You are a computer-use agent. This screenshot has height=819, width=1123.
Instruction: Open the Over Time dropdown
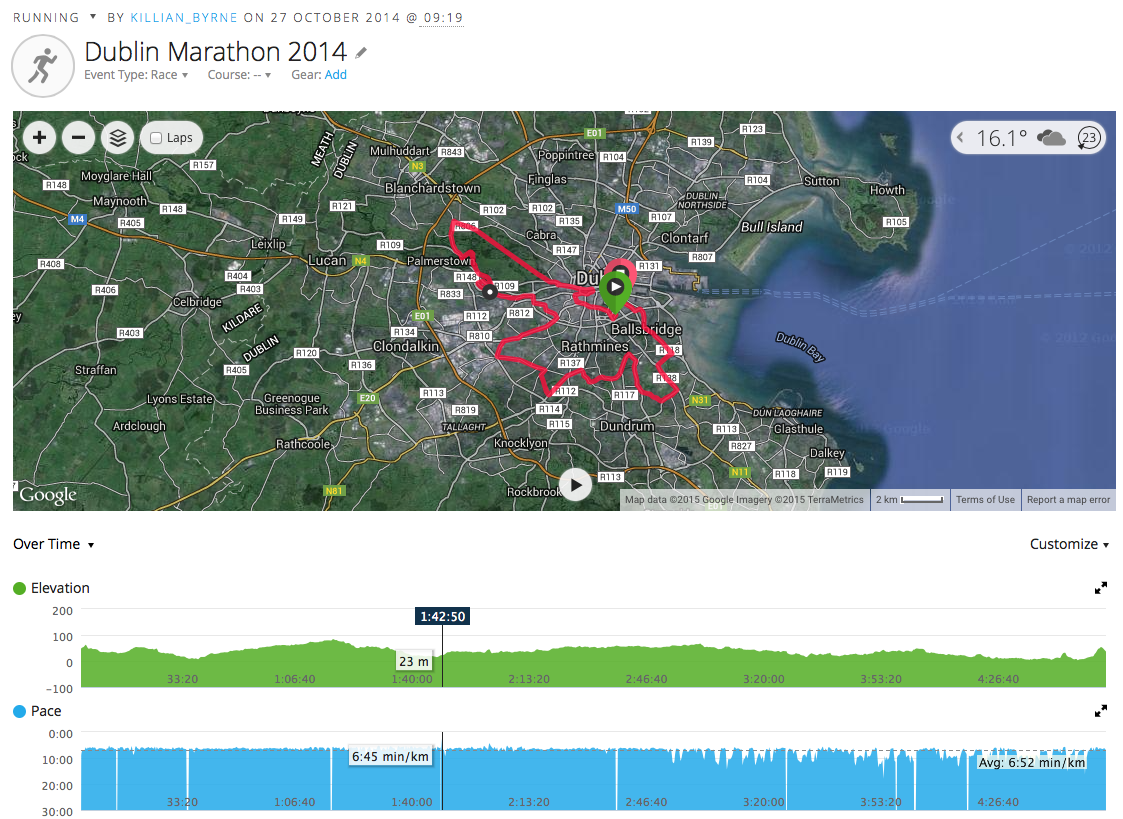[54, 544]
